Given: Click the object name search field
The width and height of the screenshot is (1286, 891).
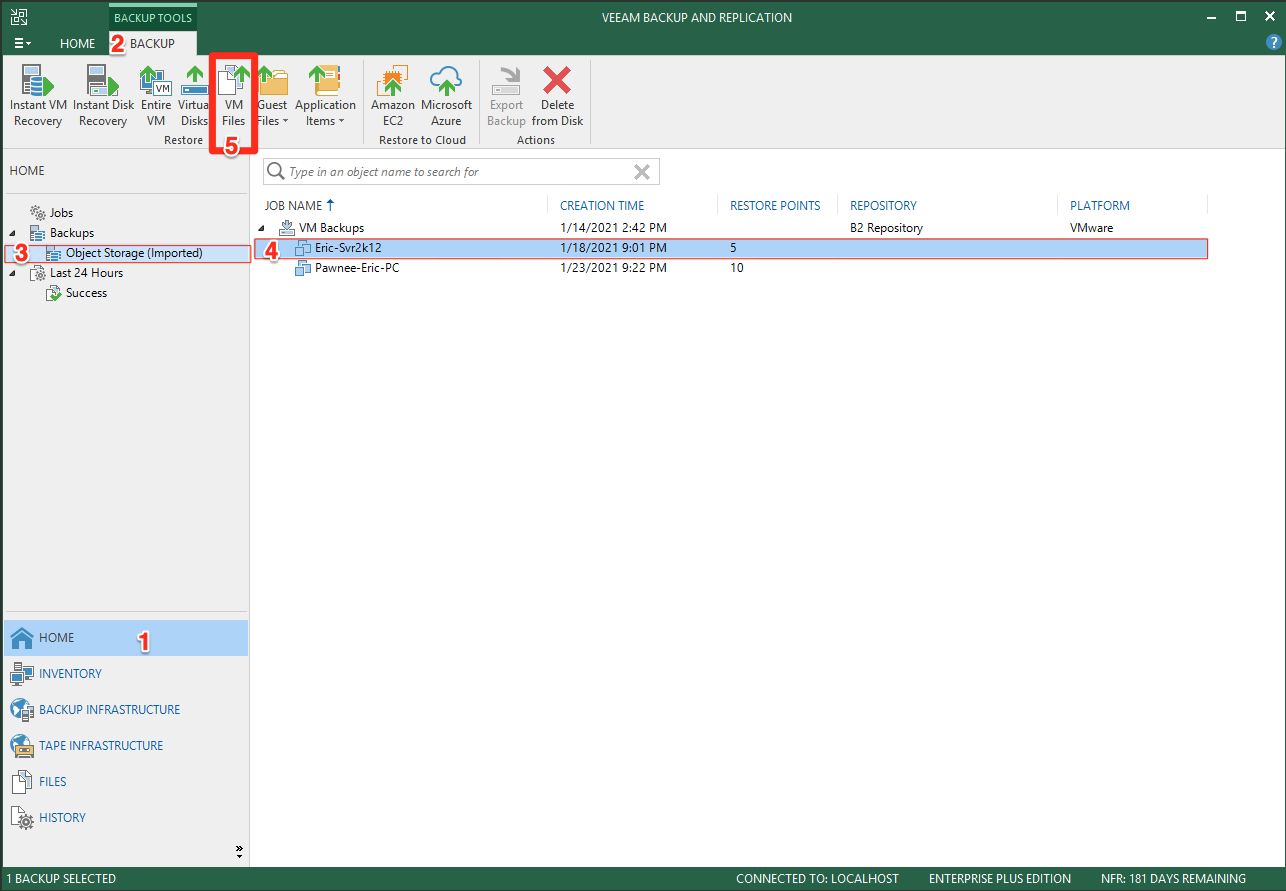Looking at the screenshot, I should tap(460, 172).
